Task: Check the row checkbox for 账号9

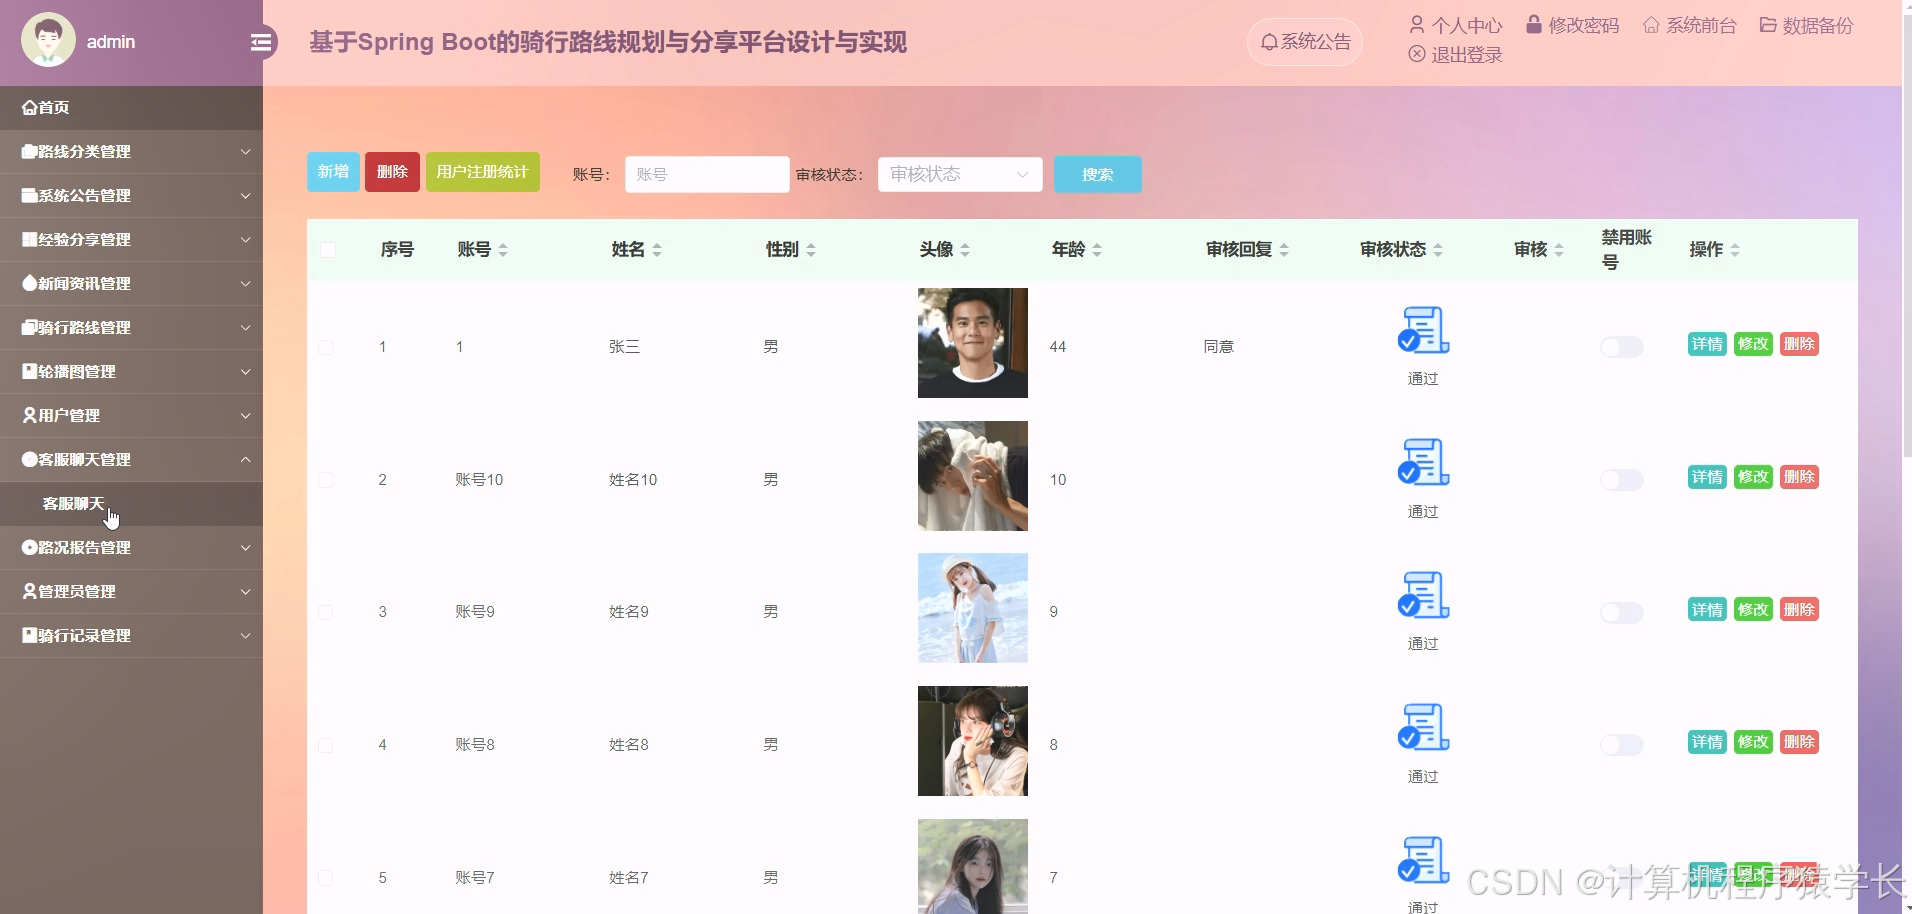Action: [x=326, y=612]
